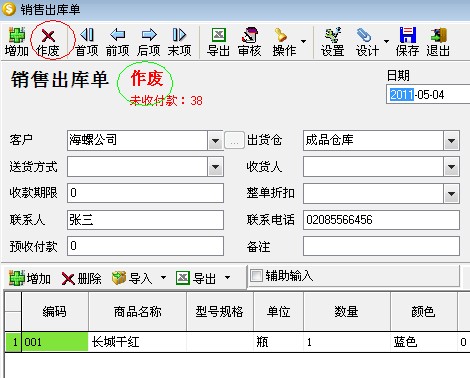Click the 增加 icon in top toolbar
The width and height of the screenshot is (470, 378).
point(17,42)
